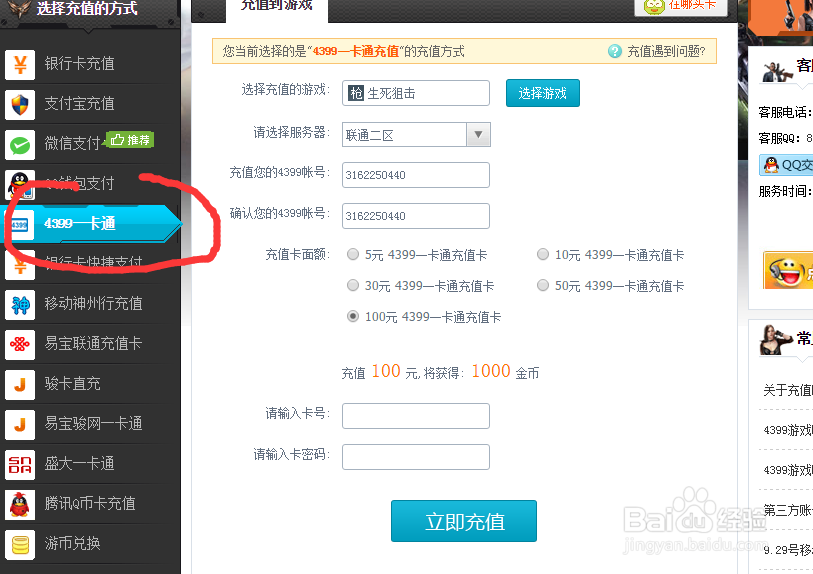Open the 关于充值 FAQ link
Viewport: 813px width, 574px height.
[788, 390]
